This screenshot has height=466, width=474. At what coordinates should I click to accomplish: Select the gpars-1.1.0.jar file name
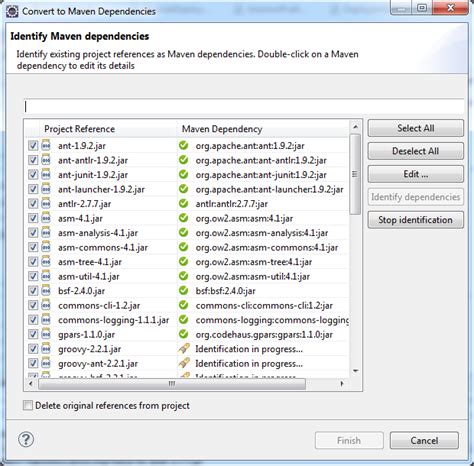[87, 334]
